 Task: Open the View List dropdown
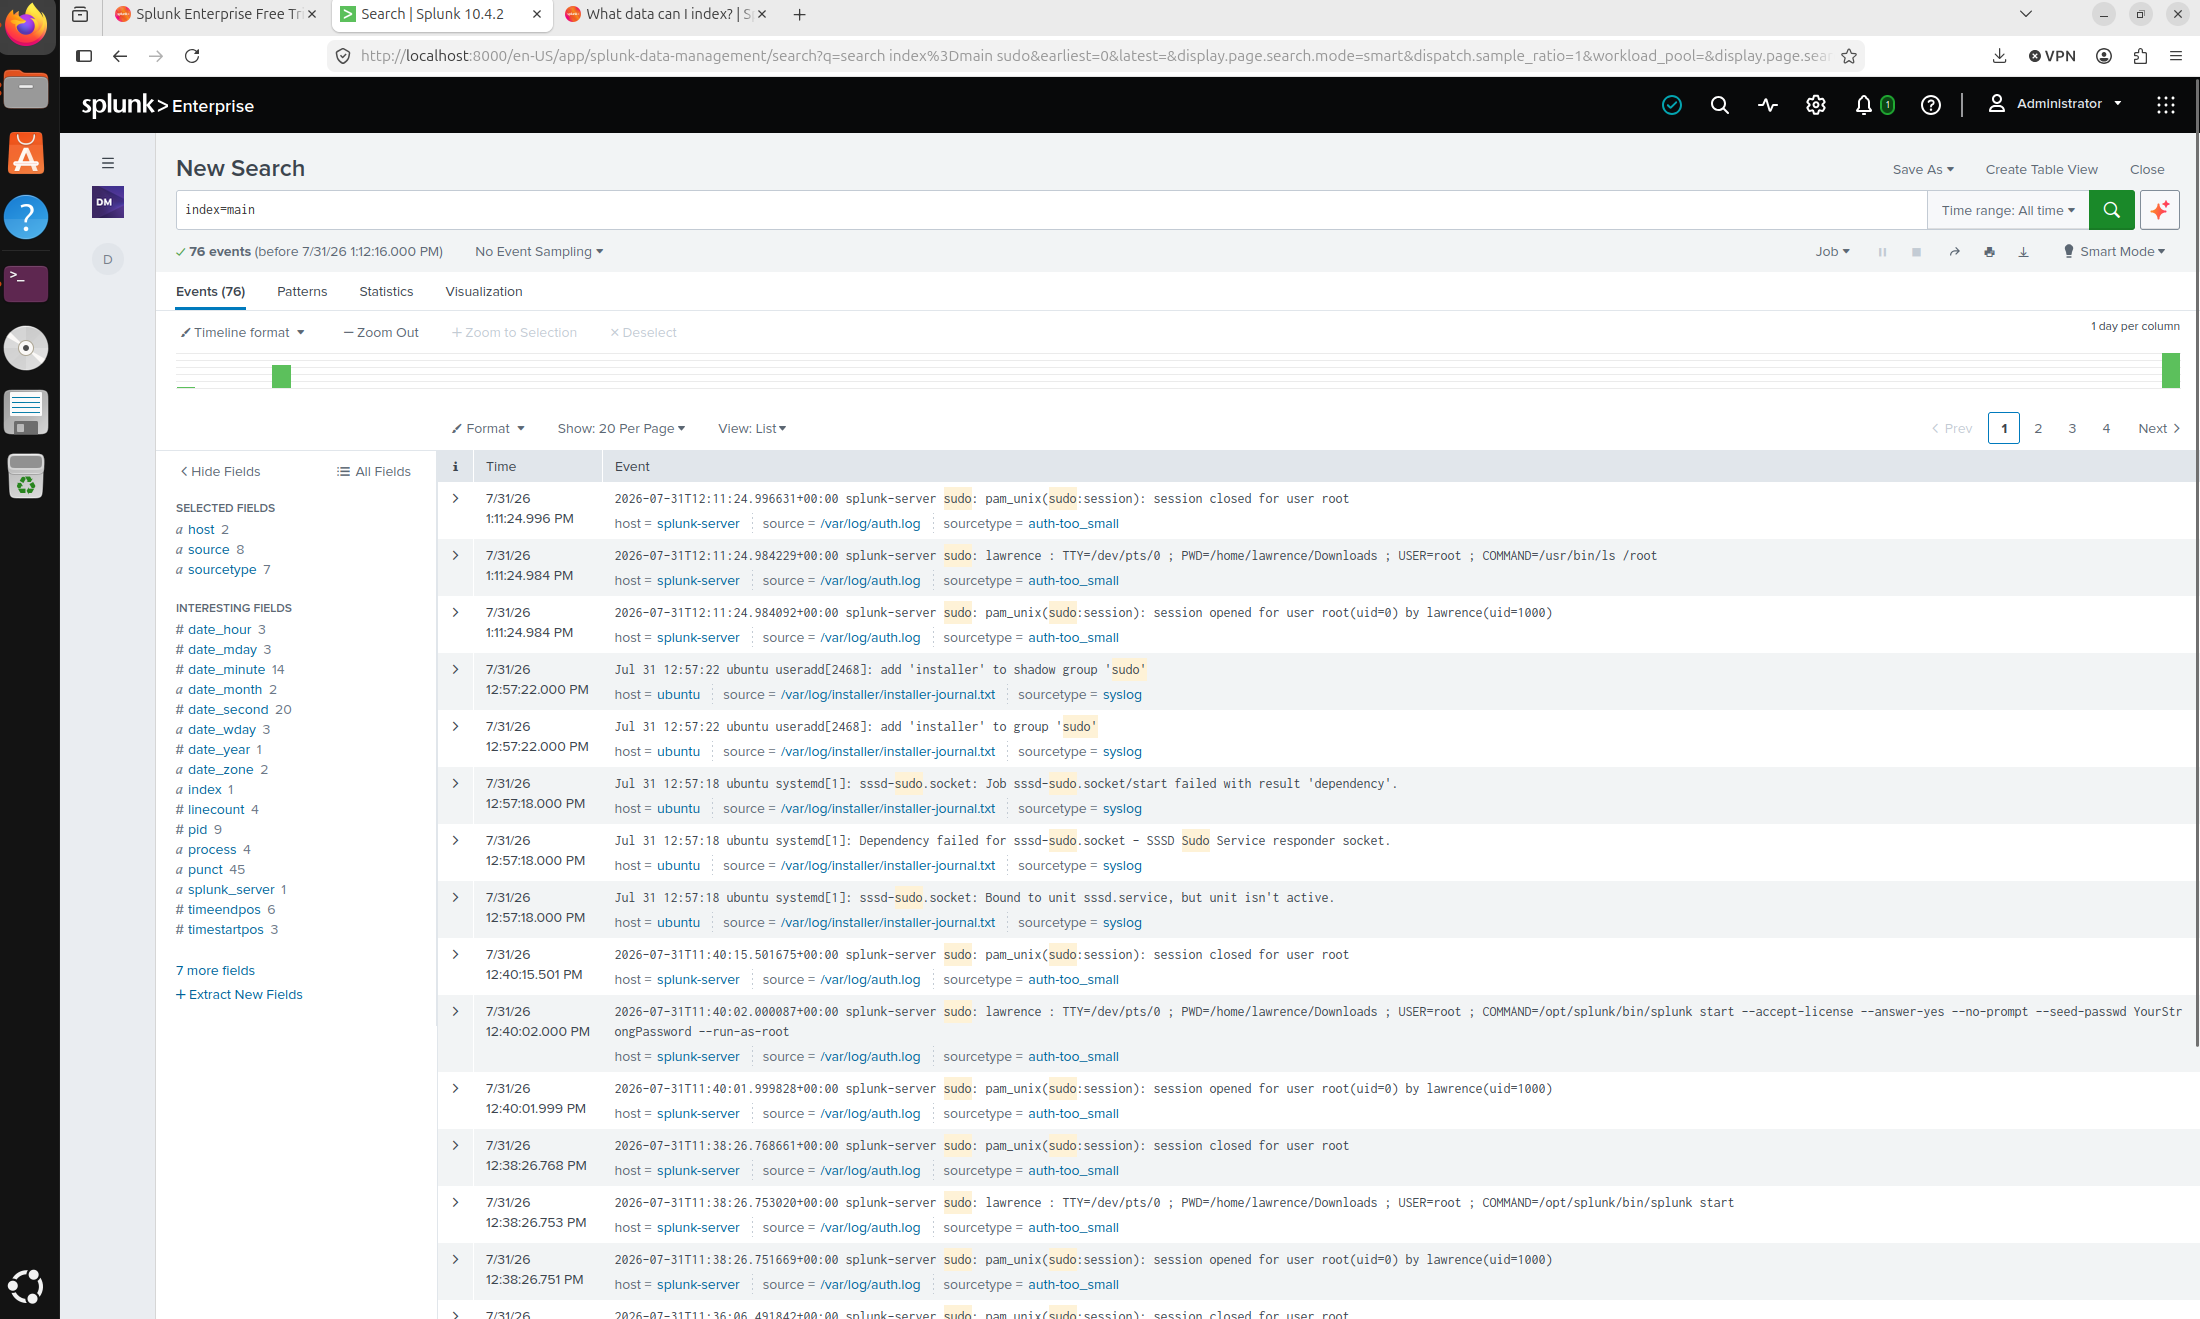click(752, 429)
